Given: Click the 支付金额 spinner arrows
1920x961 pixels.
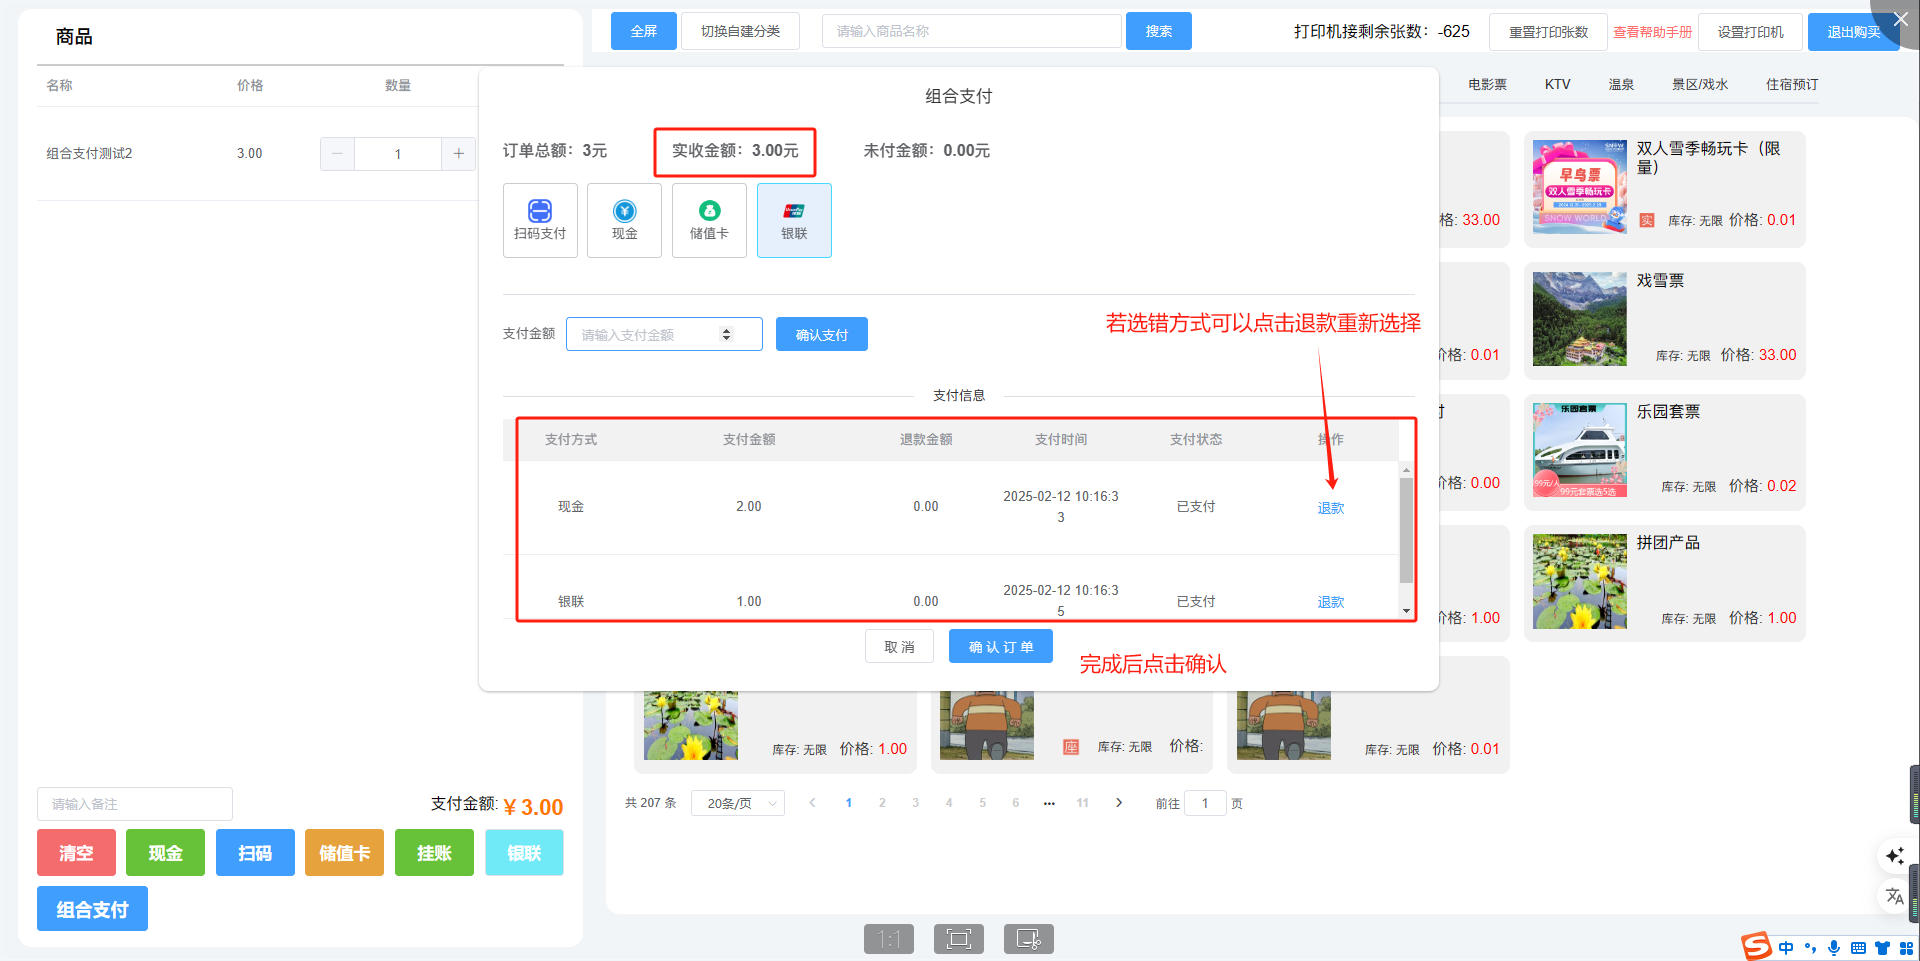Looking at the screenshot, I should point(727,334).
